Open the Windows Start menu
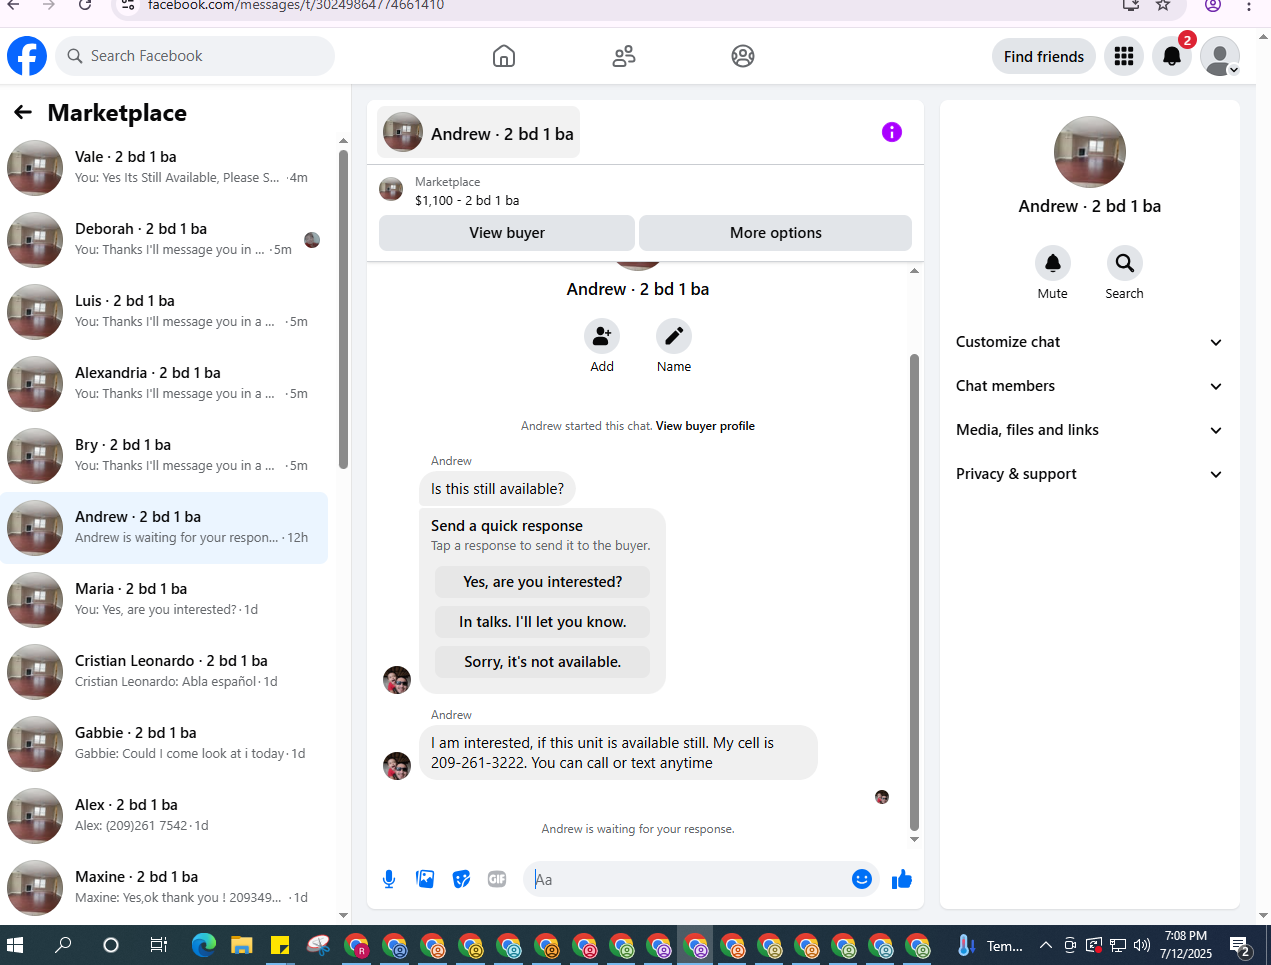 pos(15,945)
